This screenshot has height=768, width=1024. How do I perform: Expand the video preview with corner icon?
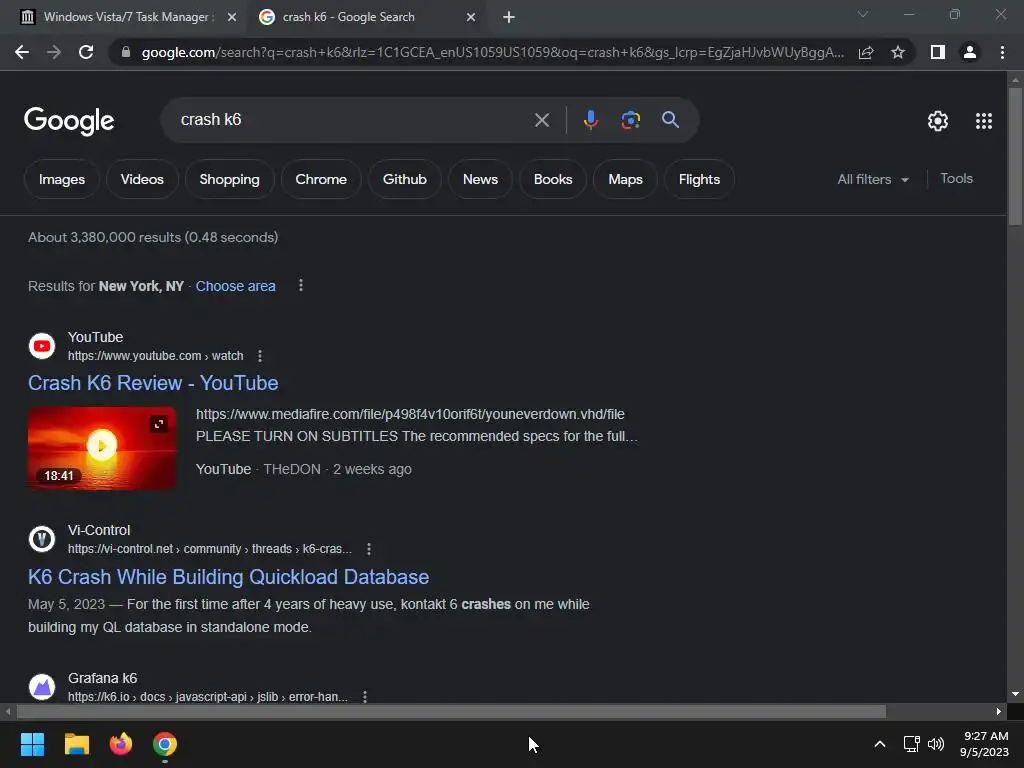click(159, 424)
